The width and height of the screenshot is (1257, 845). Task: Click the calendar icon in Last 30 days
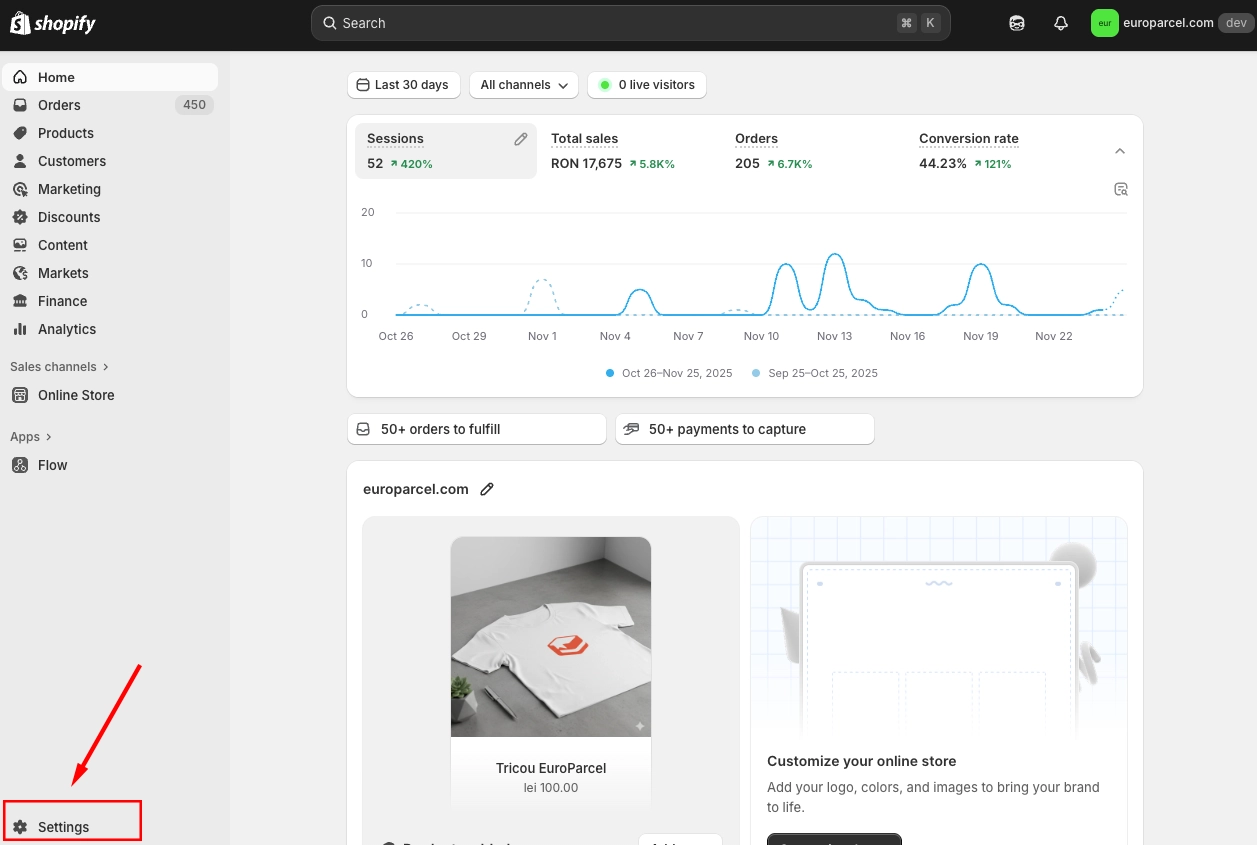click(x=363, y=85)
